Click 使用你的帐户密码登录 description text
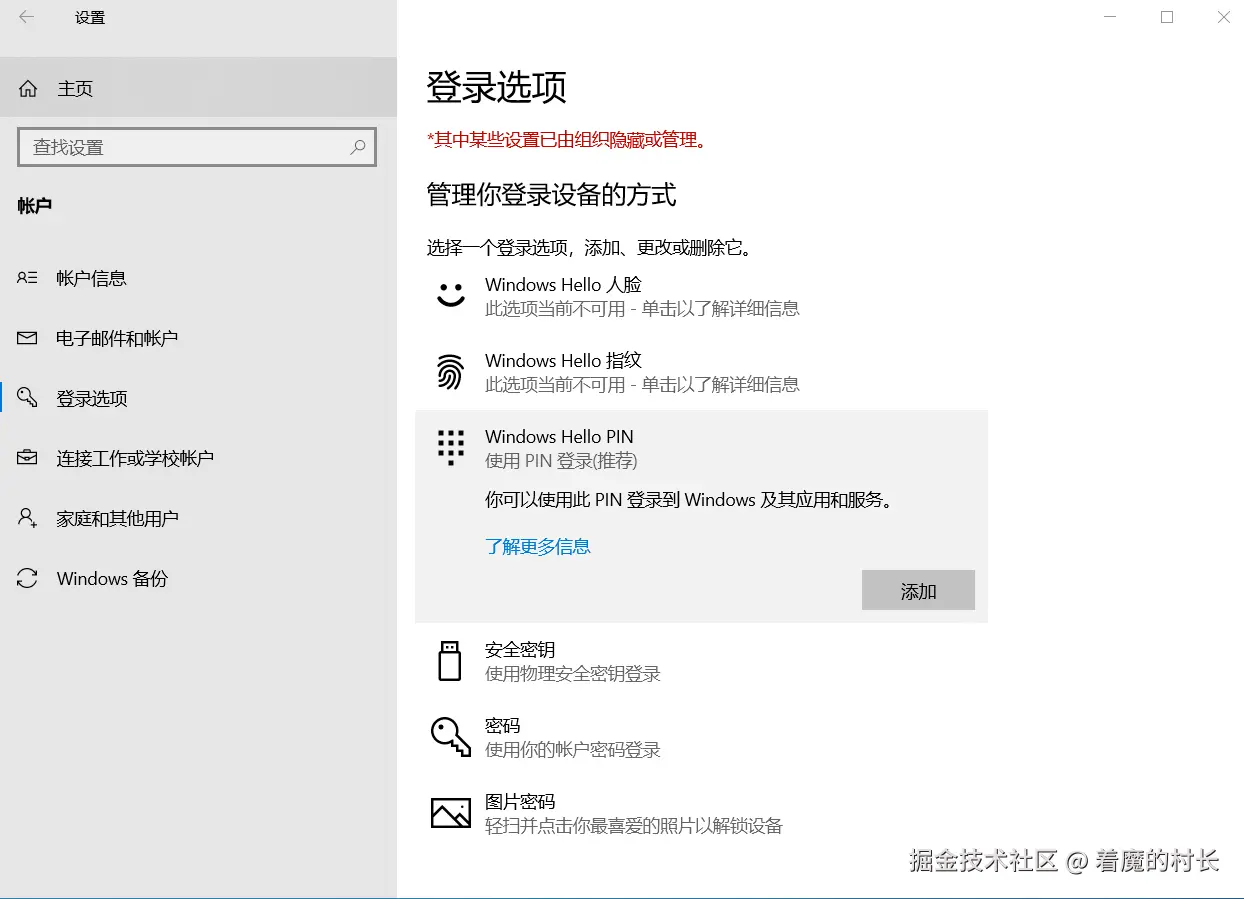The height and width of the screenshot is (899, 1244). tap(573, 750)
